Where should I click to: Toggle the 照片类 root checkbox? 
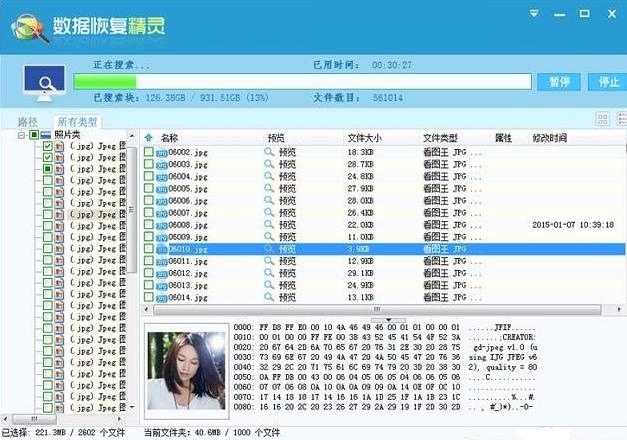pos(34,135)
